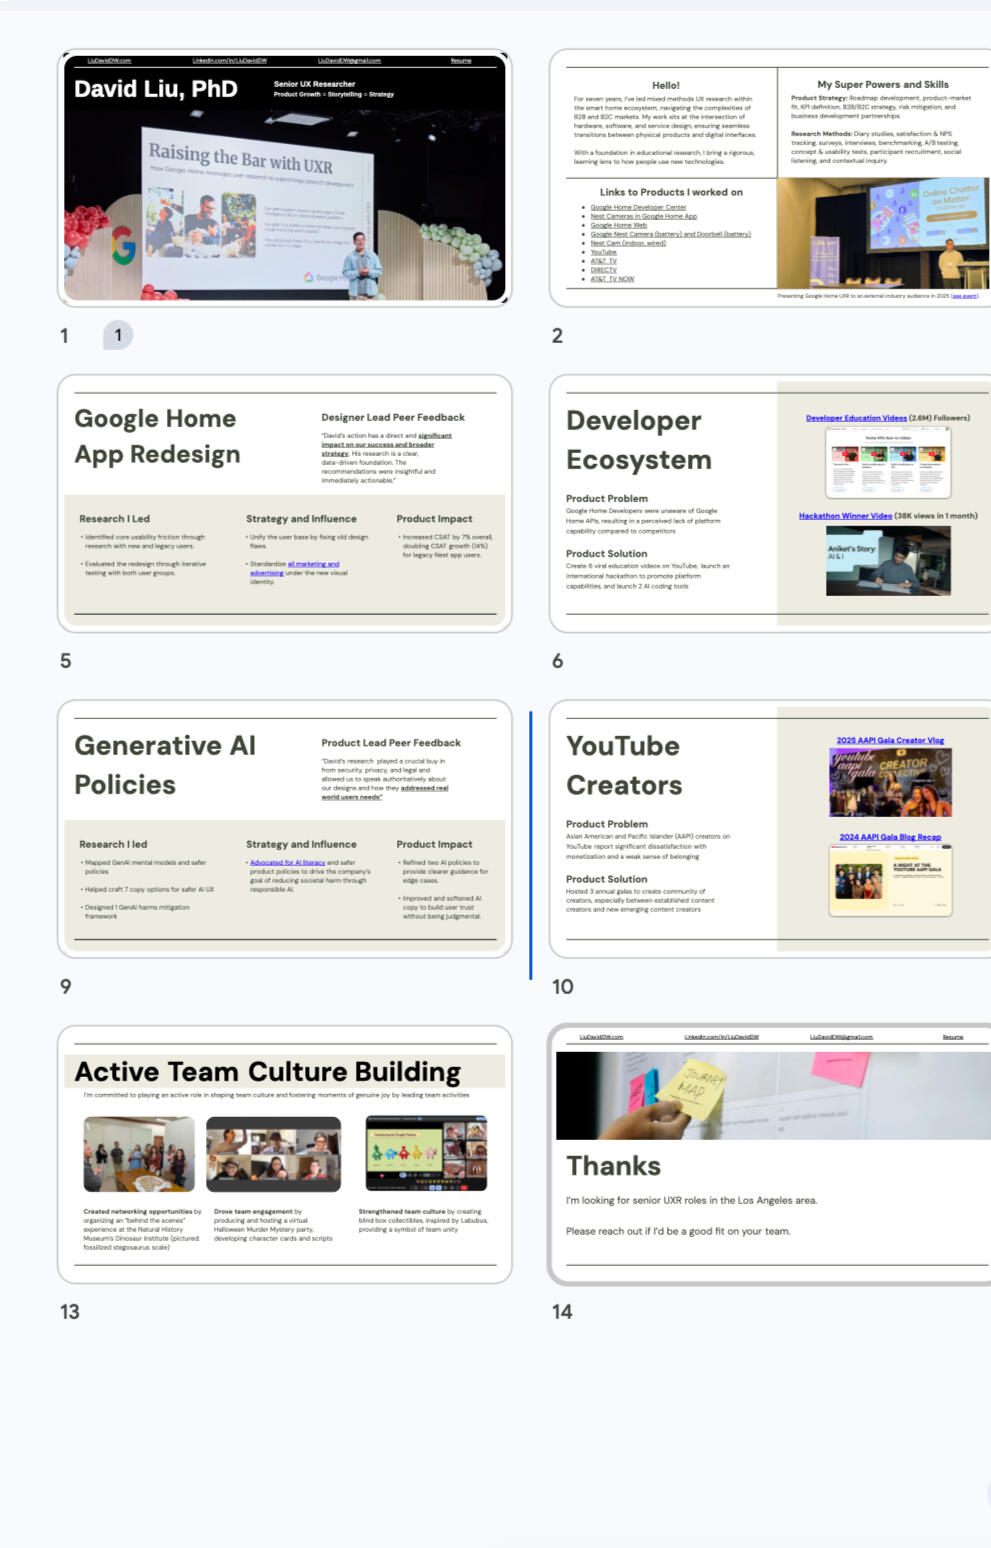Open the Resume link on slide 1
This screenshot has height=1548, width=991.
[460, 61]
